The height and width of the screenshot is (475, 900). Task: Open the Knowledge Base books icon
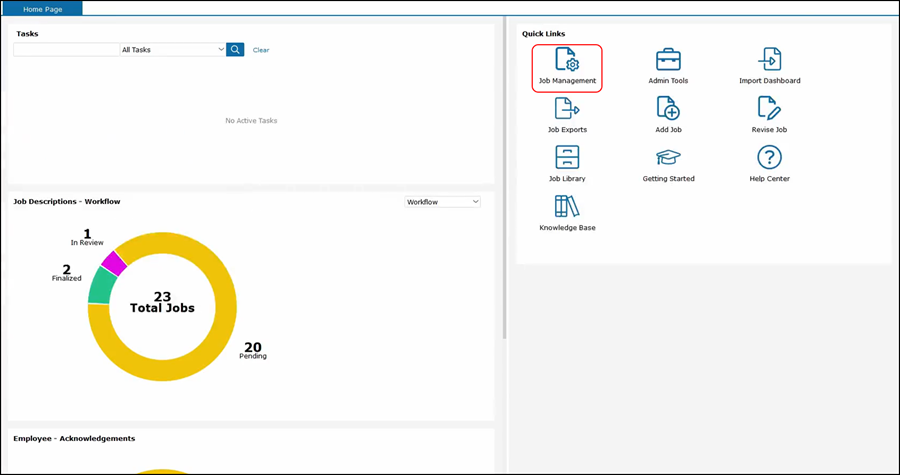pos(567,207)
